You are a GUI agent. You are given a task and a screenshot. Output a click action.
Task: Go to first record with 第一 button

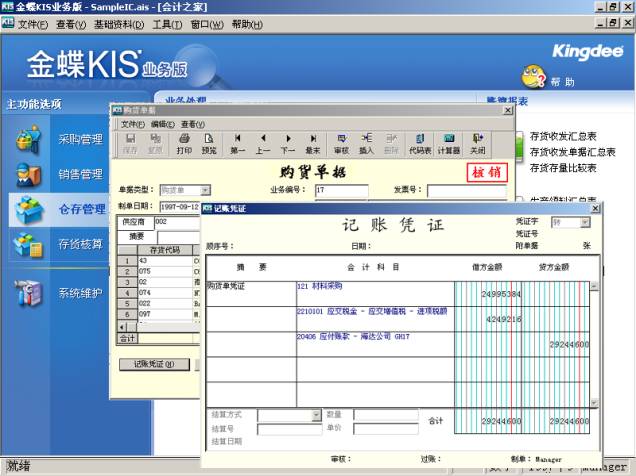[x=238, y=144]
